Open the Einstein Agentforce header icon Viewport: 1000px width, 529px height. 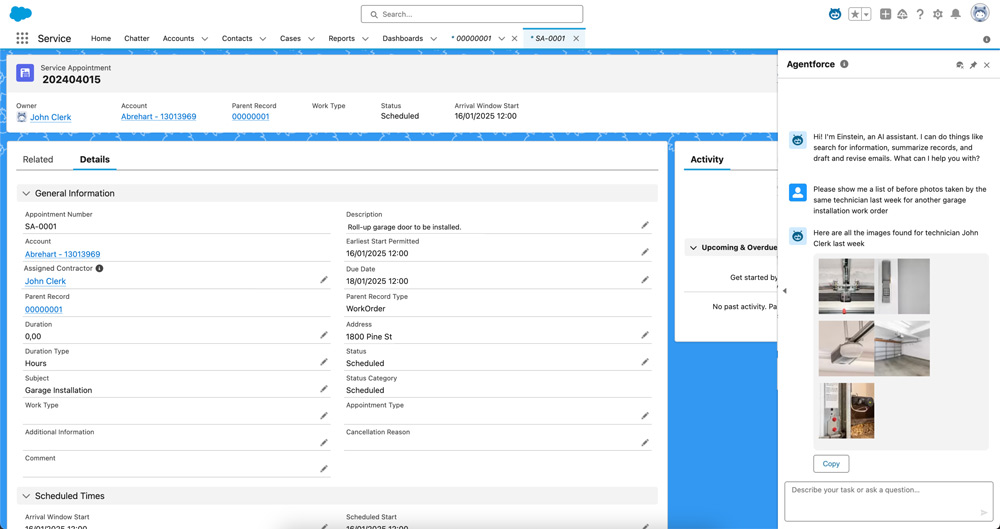[x=834, y=14]
